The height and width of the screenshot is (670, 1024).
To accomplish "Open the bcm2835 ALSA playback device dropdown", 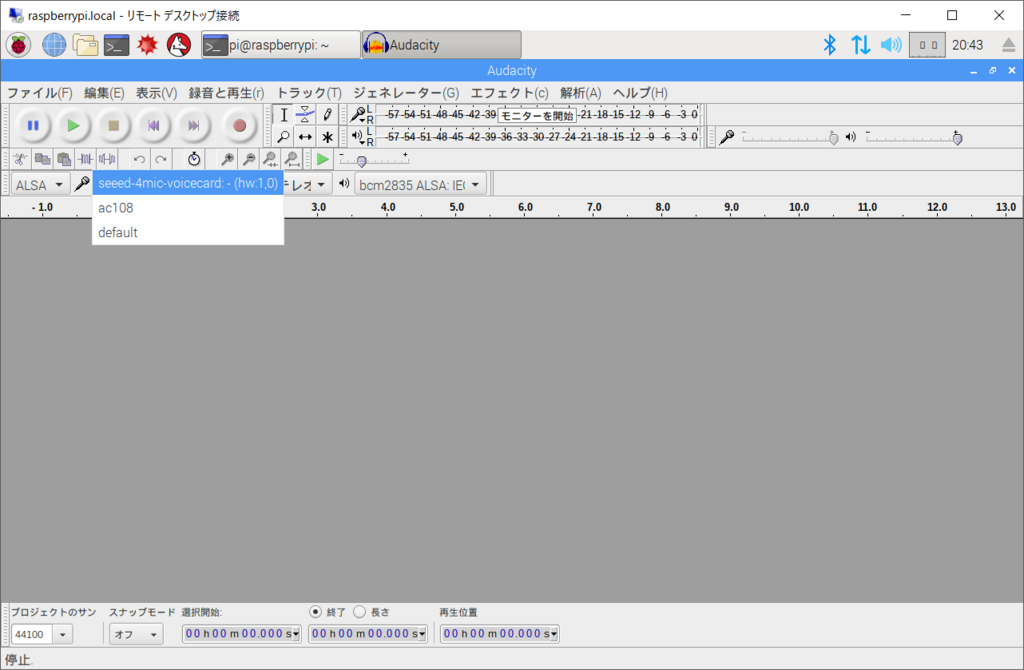I will coord(421,185).
